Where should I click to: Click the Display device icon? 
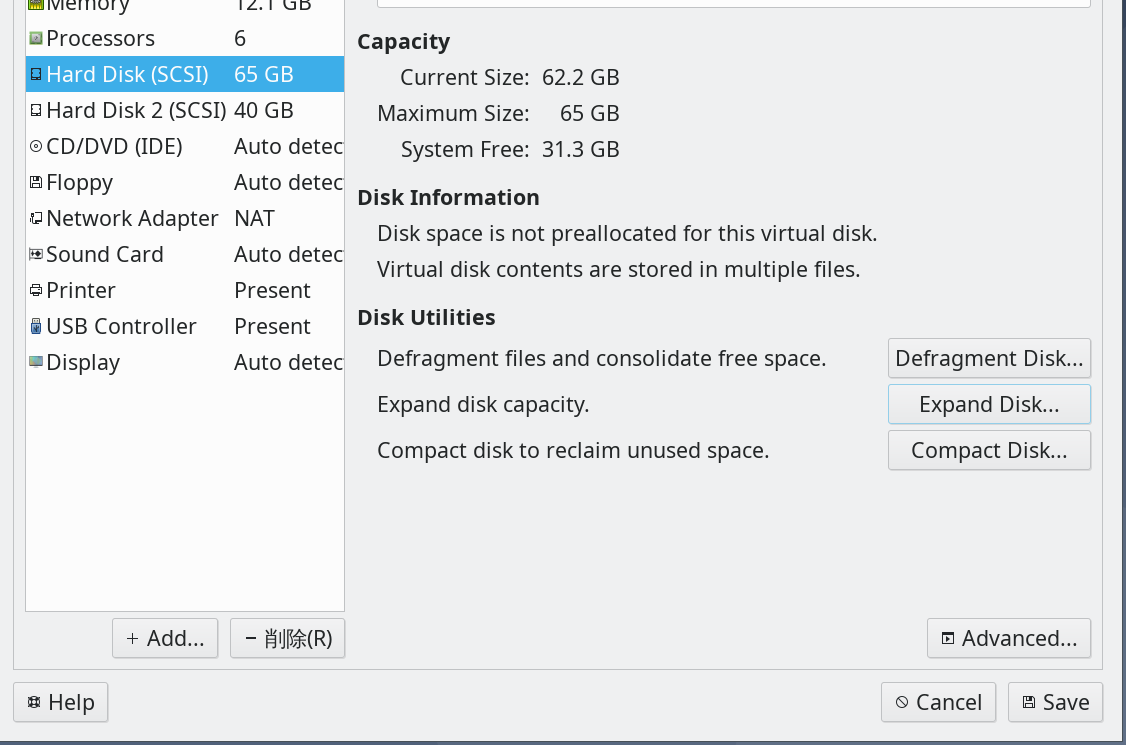[36, 363]
